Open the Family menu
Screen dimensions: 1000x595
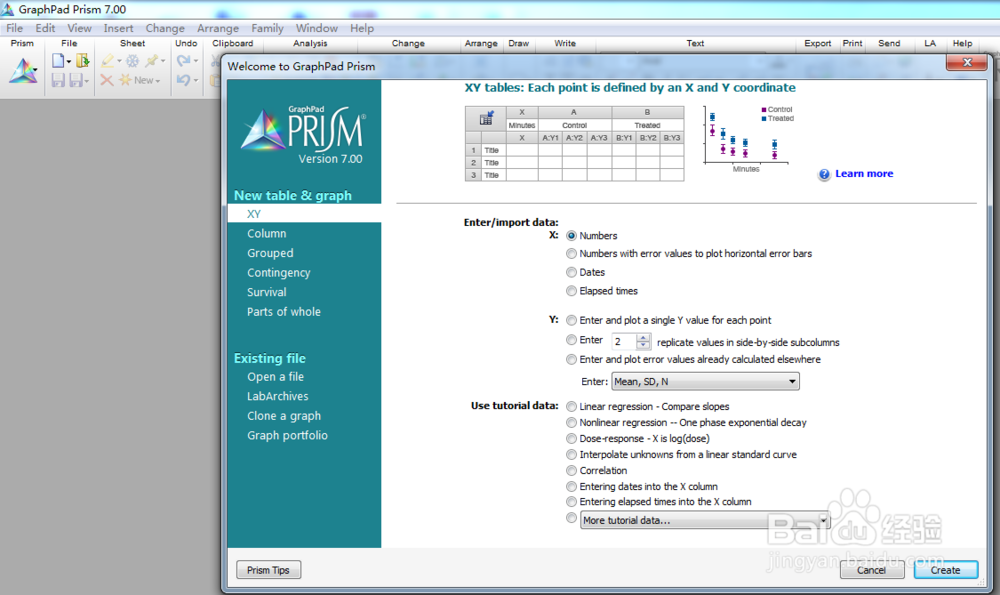[x=267, y=28]
